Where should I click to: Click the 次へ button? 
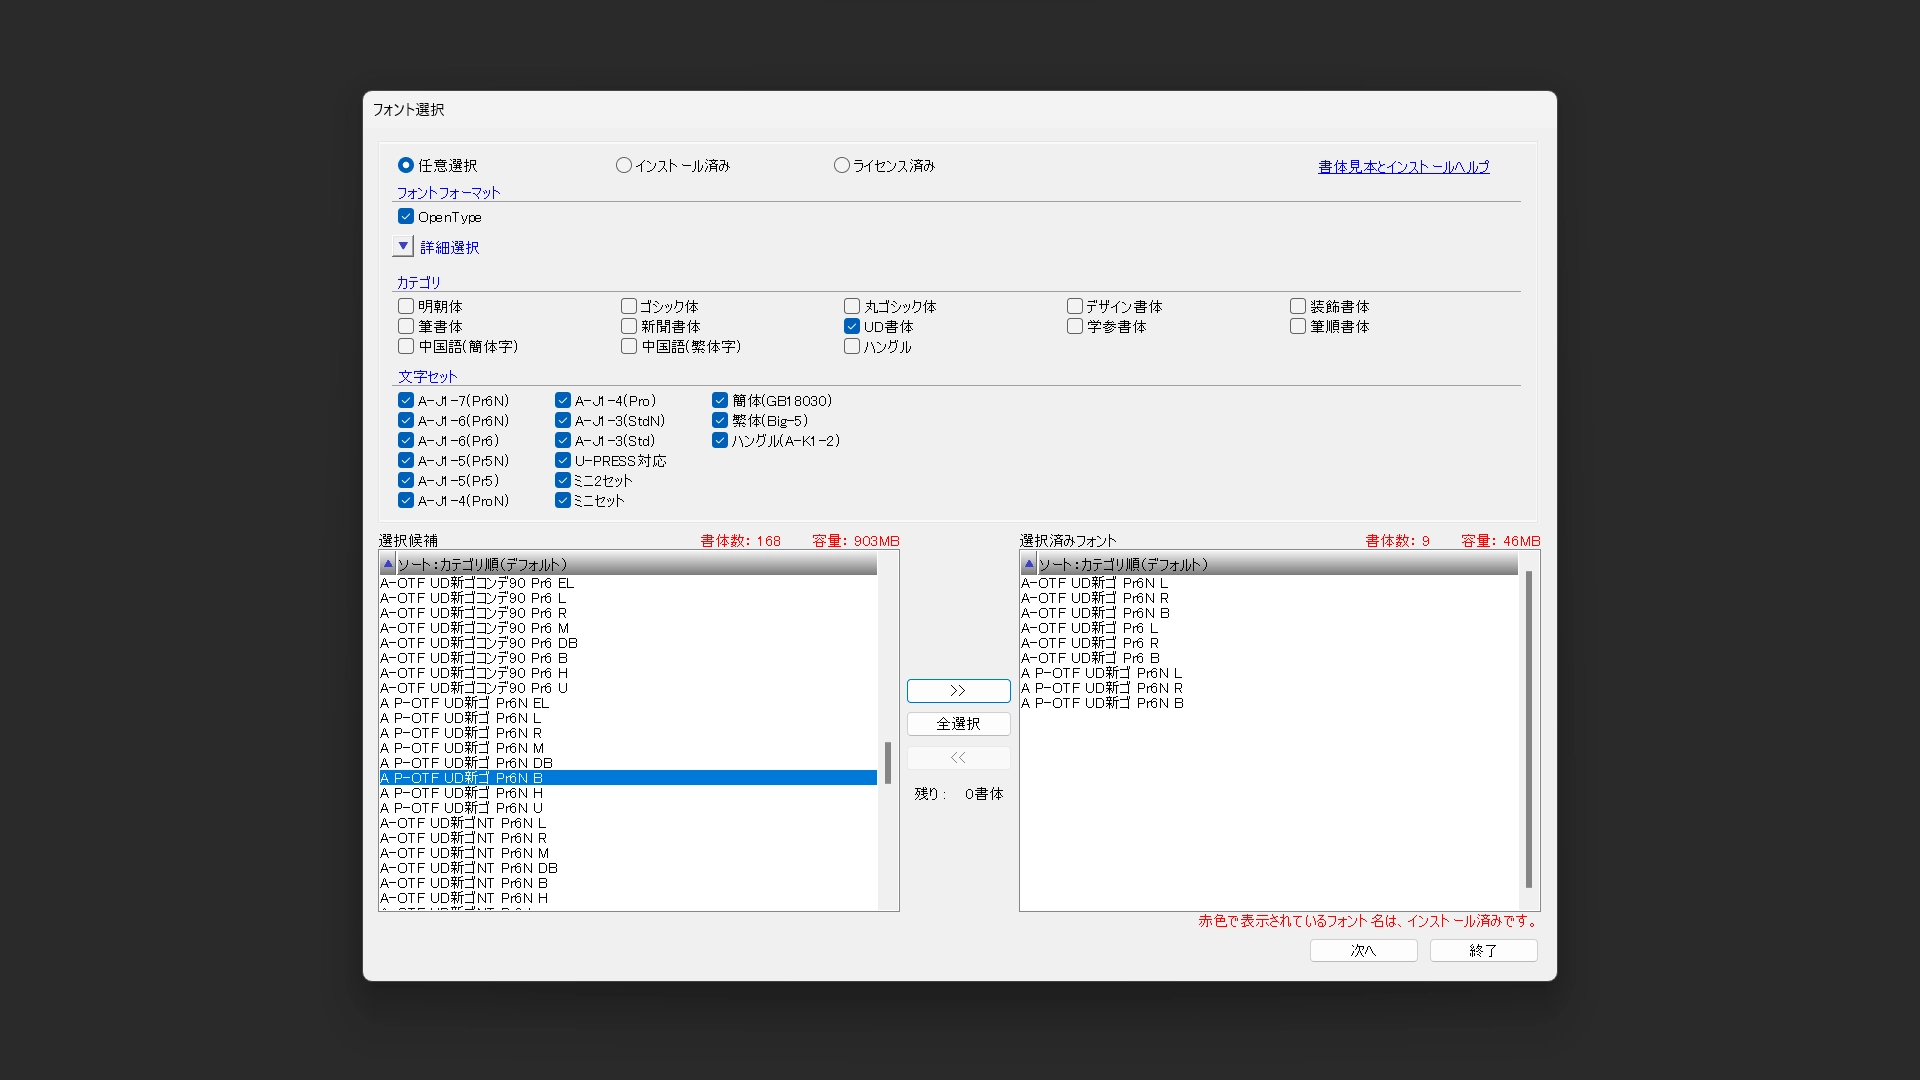click(x=1363, y=951)
